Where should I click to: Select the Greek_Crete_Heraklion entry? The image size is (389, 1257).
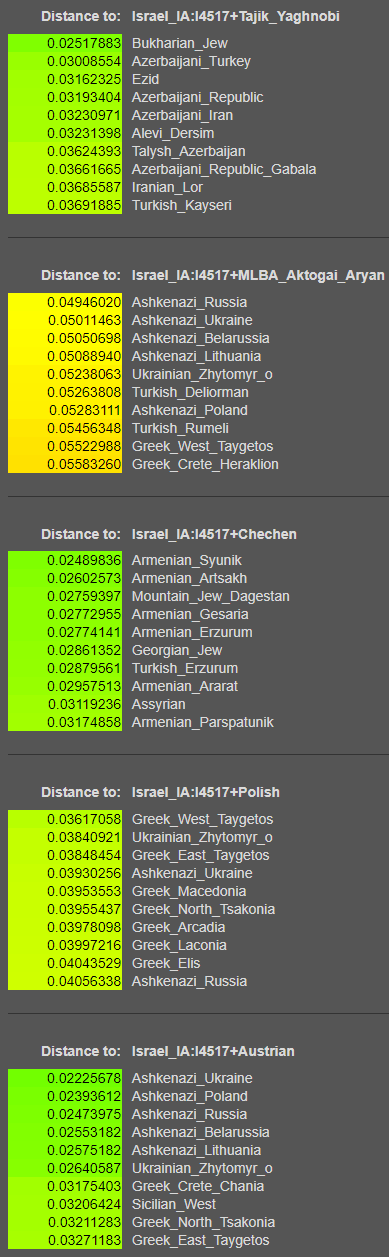205,464
